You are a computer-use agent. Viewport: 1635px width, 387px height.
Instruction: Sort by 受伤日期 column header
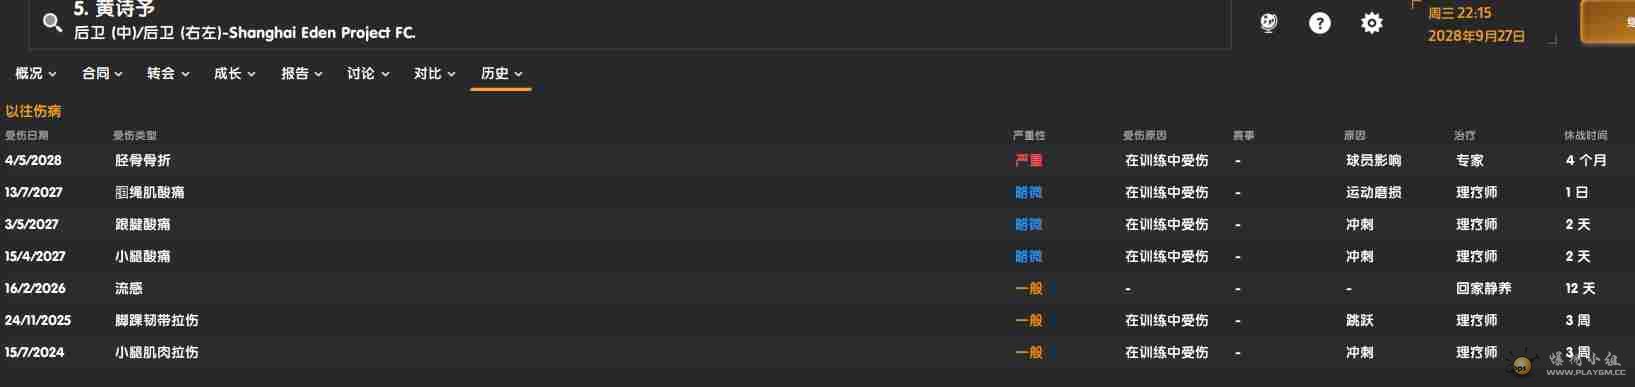click(27, 135)
